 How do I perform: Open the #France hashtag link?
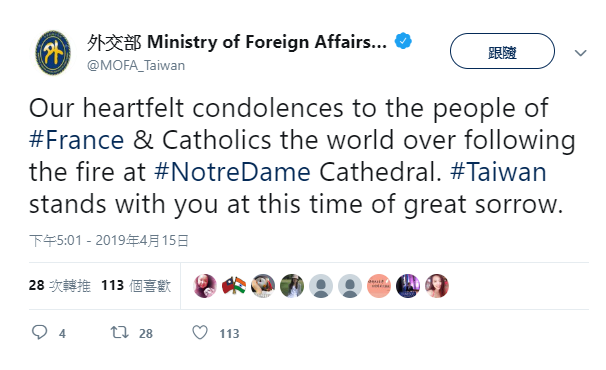click(77, 140)
